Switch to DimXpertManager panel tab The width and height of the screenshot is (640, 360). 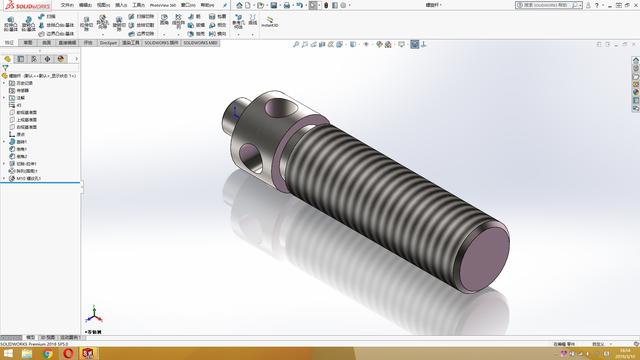47,59
